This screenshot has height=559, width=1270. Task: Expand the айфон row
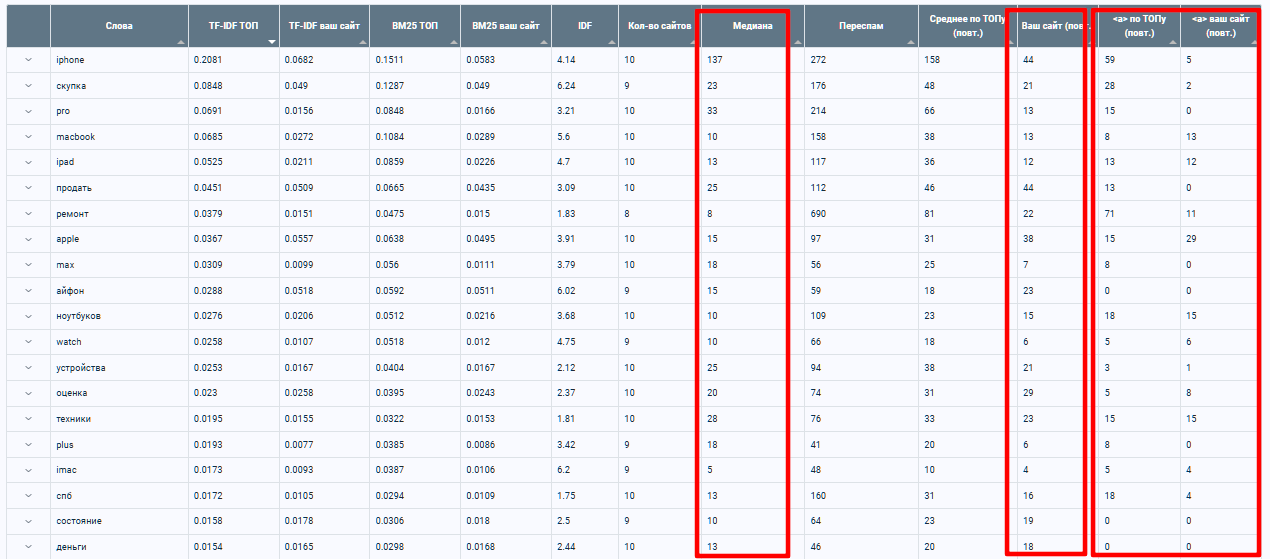coord(28,291)
